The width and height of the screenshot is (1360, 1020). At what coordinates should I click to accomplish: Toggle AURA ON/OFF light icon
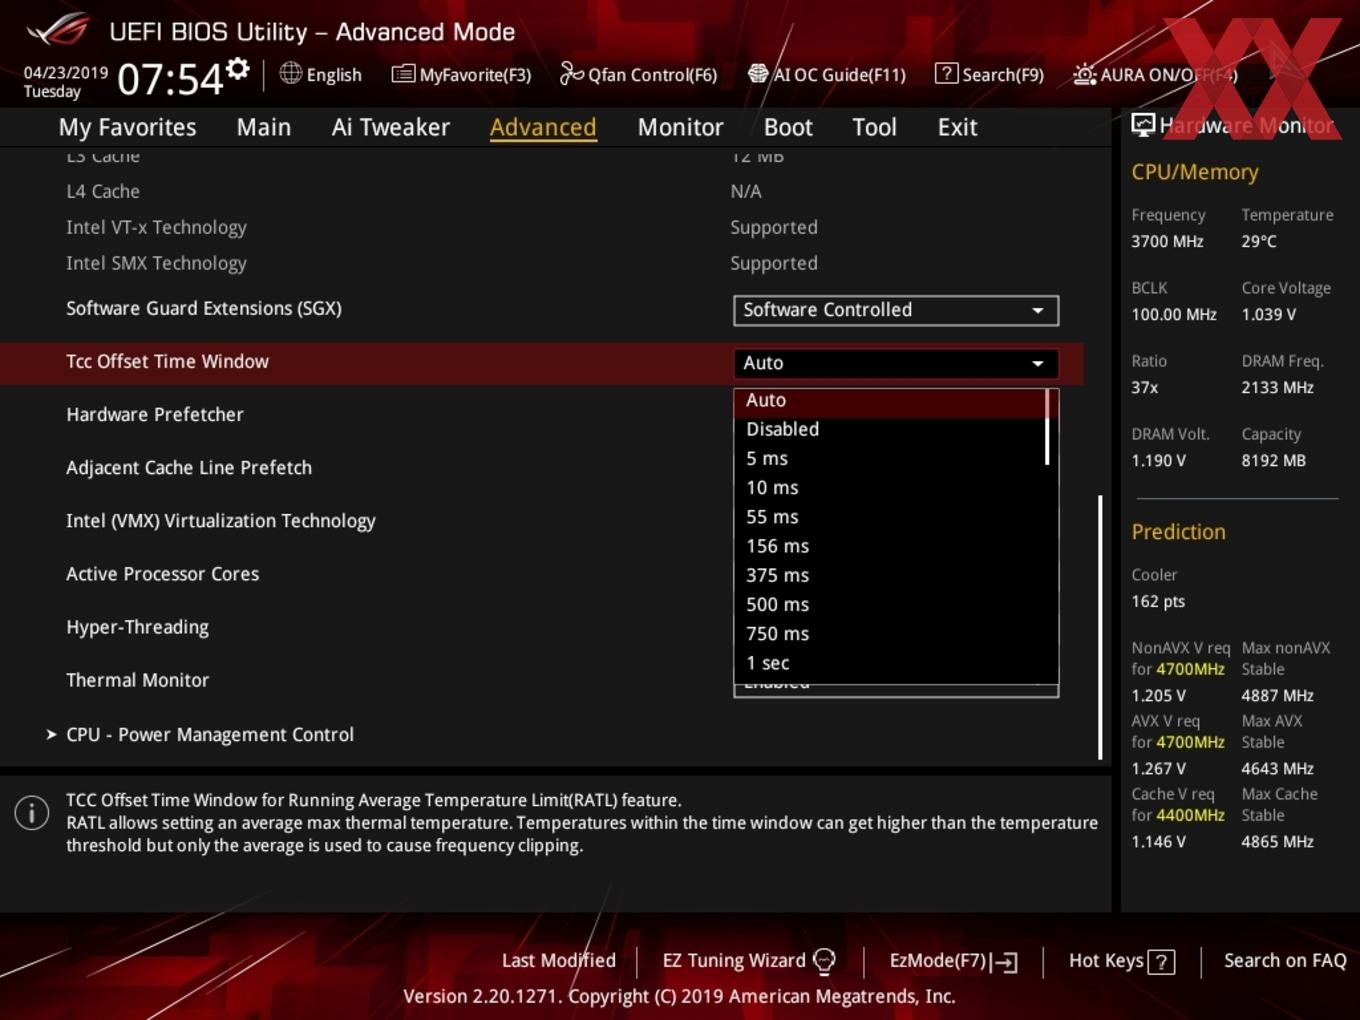tap(1084, 74)
